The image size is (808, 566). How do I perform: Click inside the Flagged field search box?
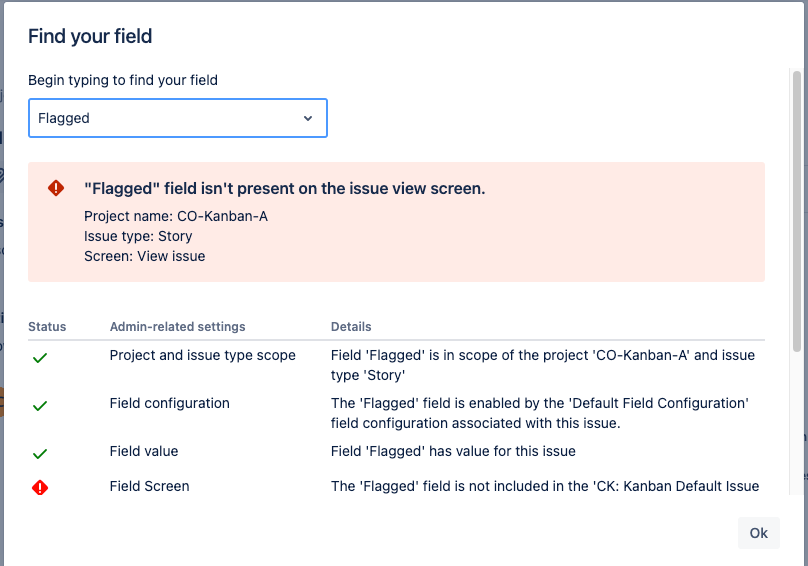[160, 118]
